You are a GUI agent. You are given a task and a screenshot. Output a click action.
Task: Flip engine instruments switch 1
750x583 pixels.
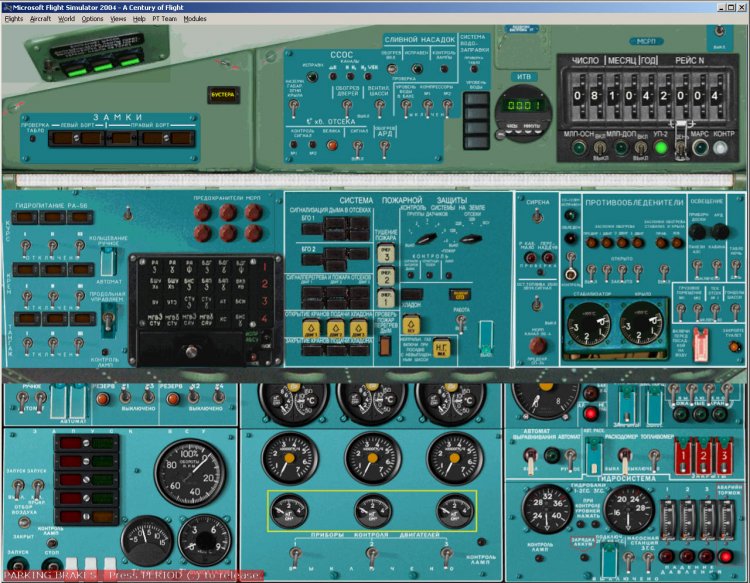pyautogui.click(x=295, y=557)
